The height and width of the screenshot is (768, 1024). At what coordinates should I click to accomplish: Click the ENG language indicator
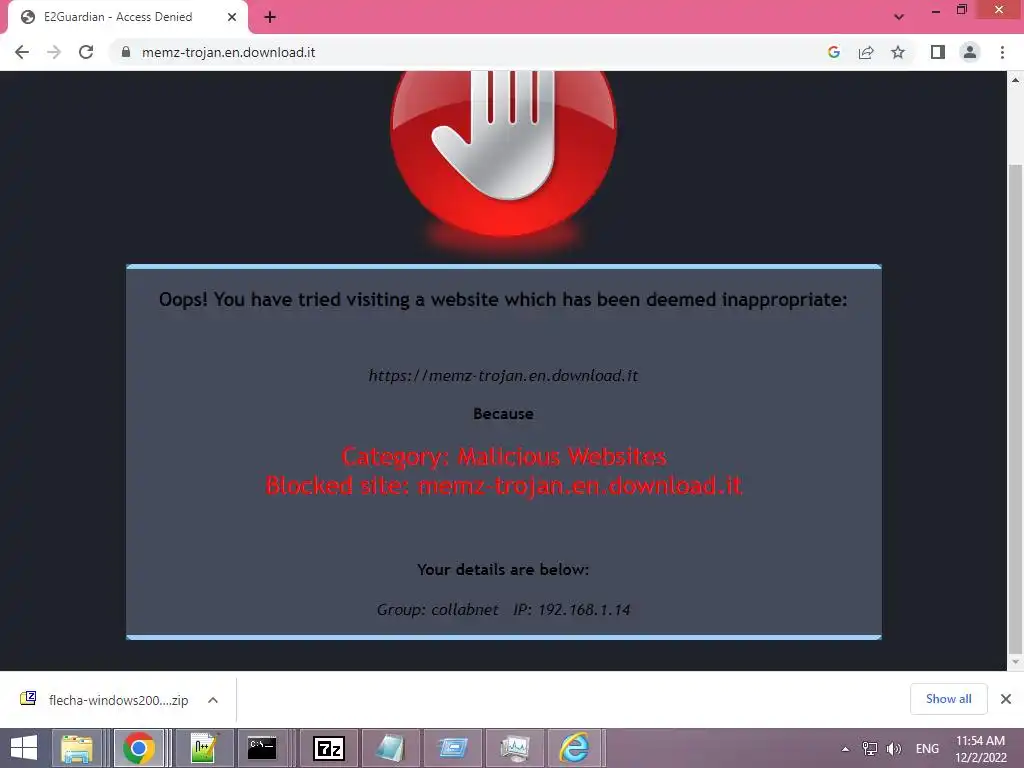pos(927,748)
